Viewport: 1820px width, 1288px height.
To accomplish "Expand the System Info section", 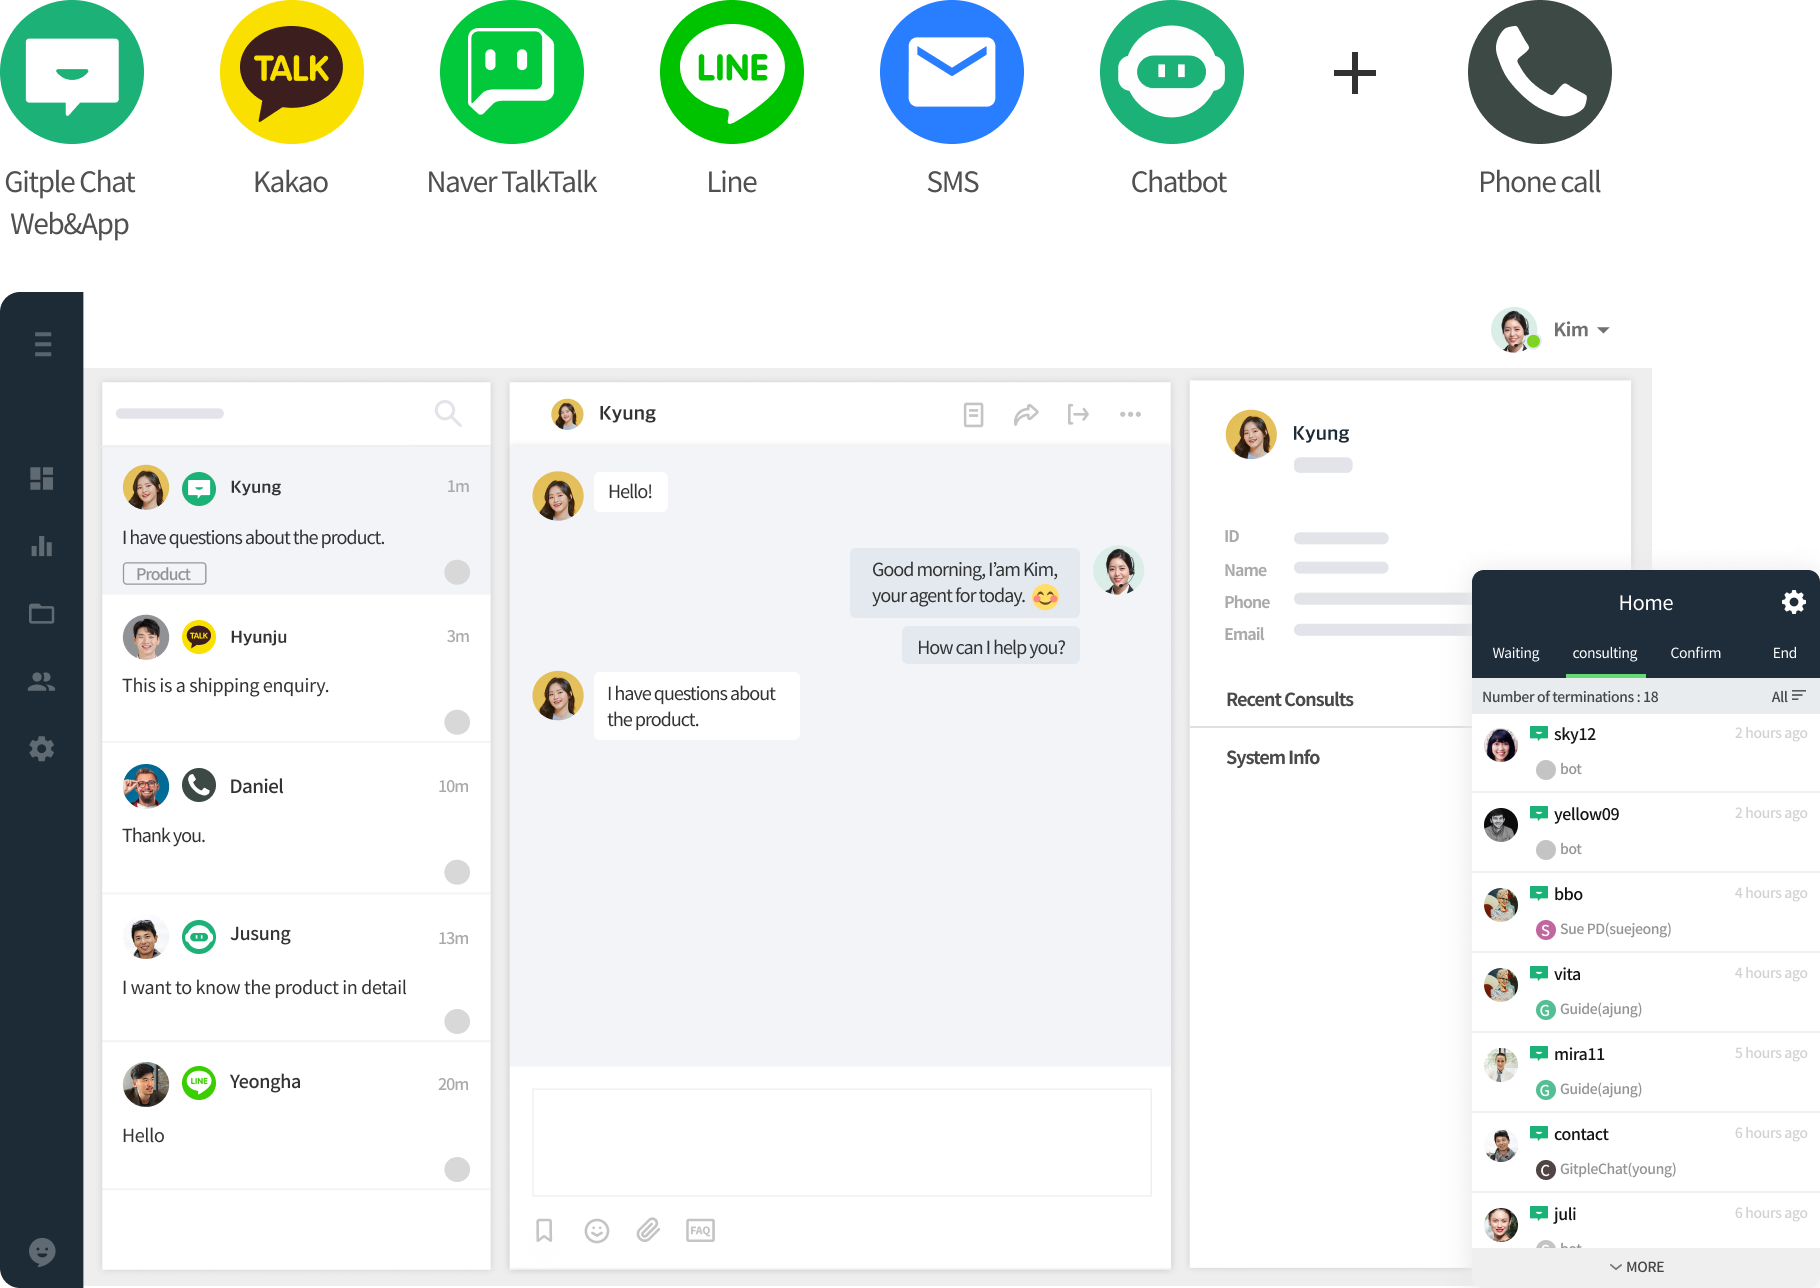I will pos(1273,758).
